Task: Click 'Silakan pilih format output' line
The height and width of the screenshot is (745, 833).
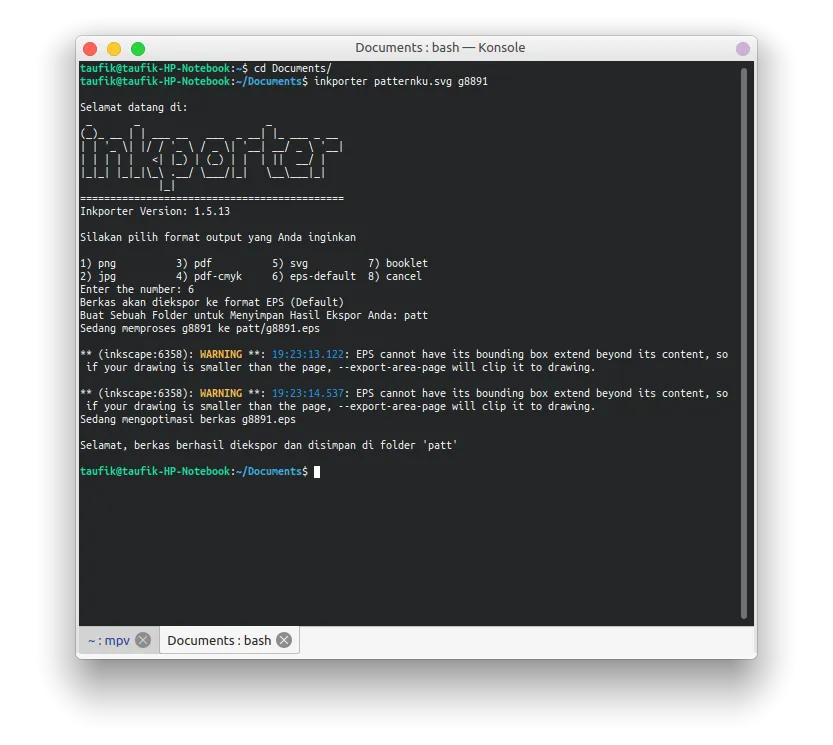Action: click(218, 238)
